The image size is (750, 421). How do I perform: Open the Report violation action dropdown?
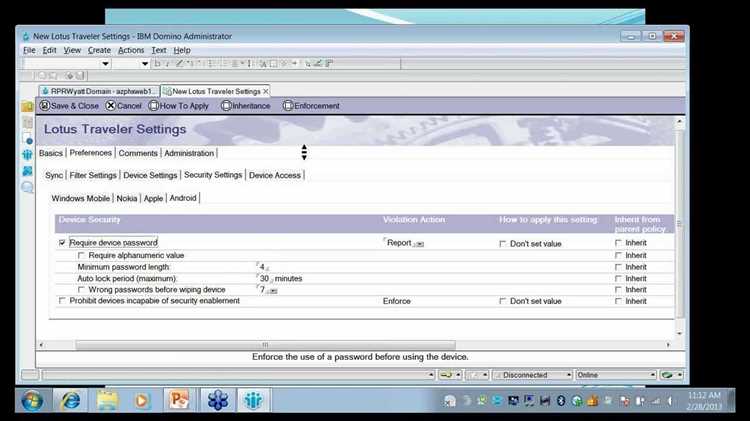coord(419,244)
